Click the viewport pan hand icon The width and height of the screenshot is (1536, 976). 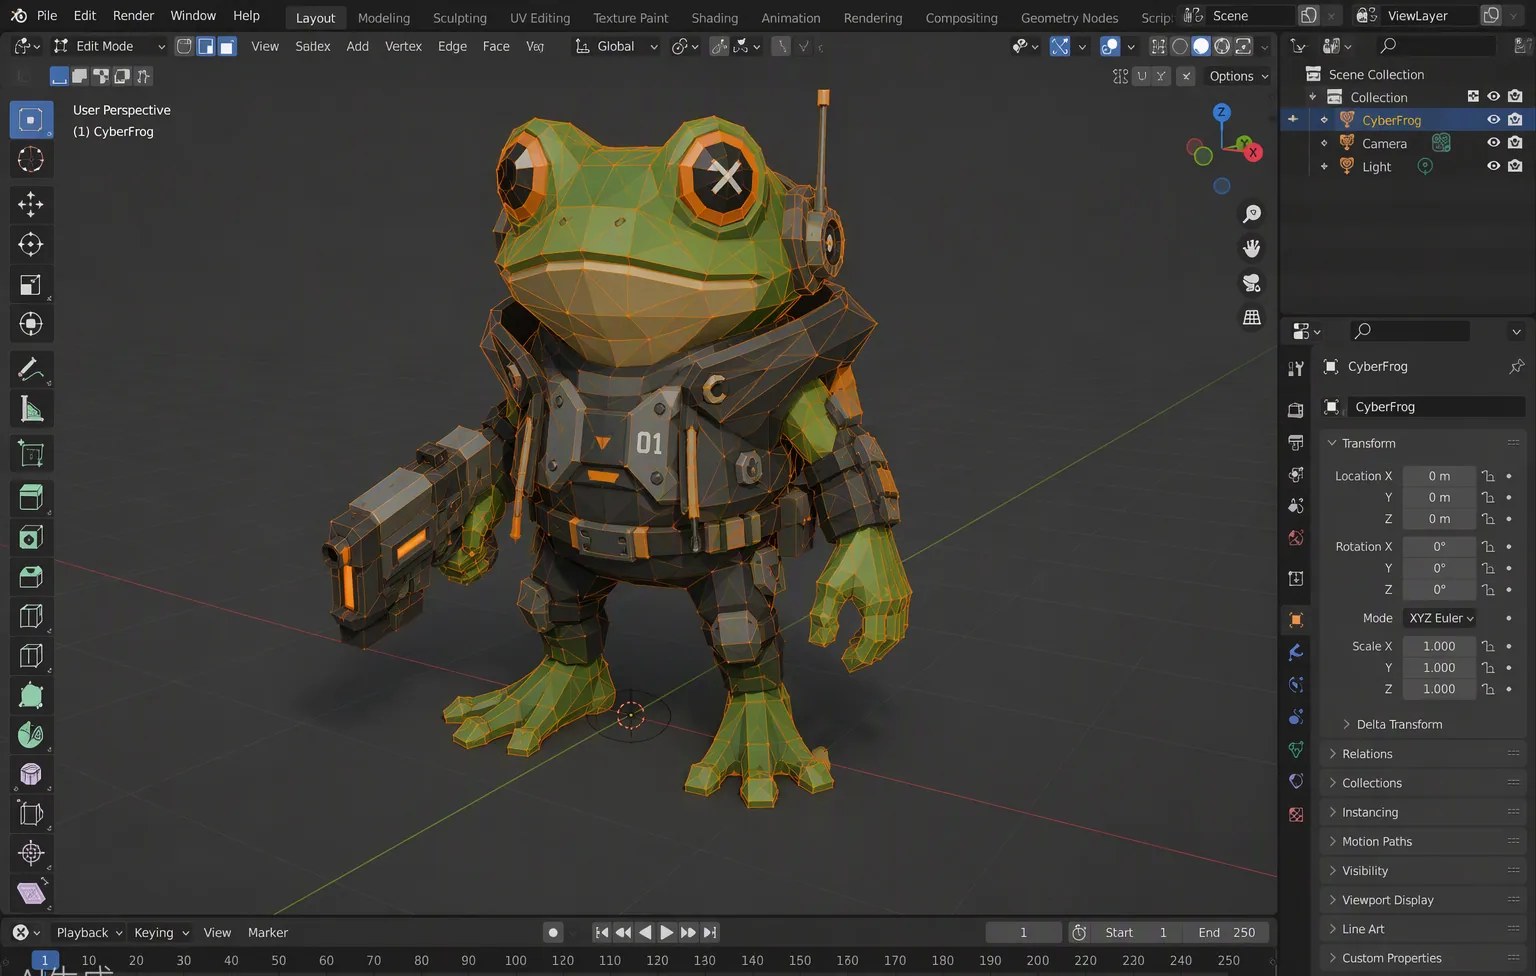point(1251,248)
